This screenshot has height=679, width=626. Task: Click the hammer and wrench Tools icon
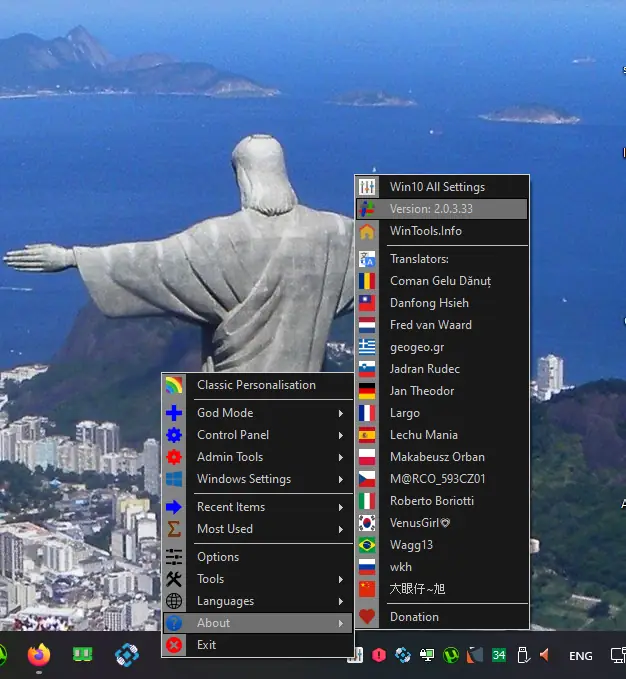click(174, 579)
